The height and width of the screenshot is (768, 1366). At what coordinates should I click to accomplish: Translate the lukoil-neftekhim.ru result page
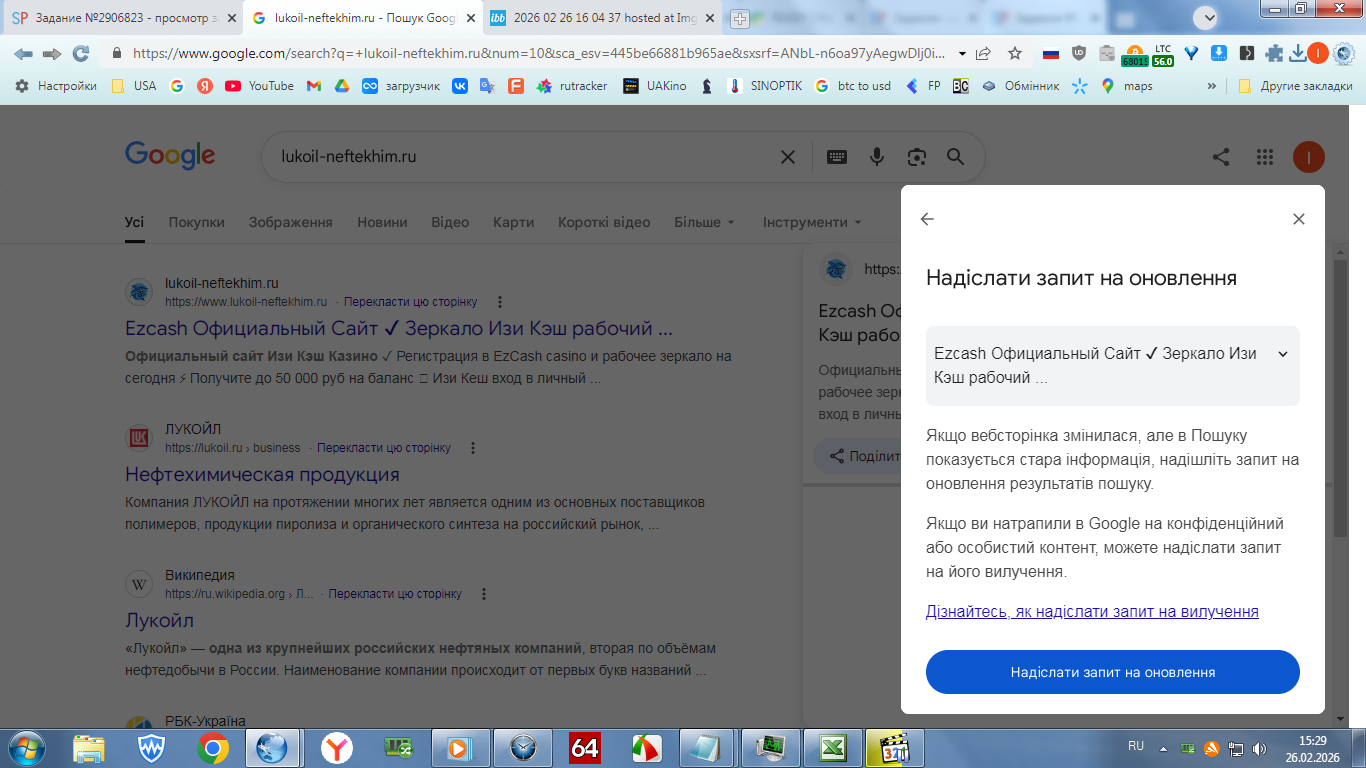[411, 302]
